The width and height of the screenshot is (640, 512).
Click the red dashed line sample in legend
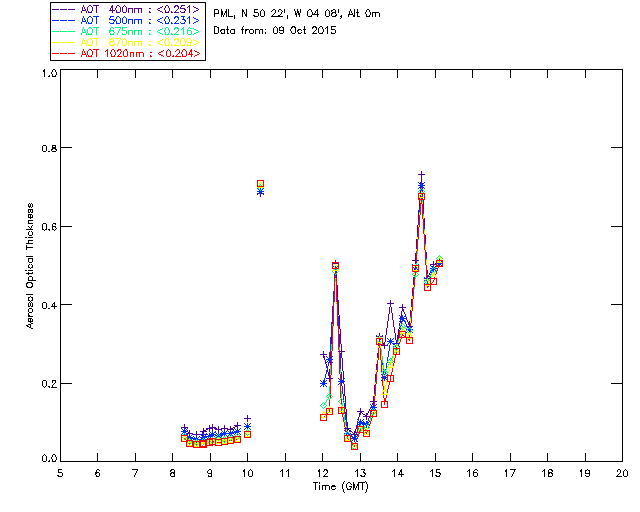point(64,53)
